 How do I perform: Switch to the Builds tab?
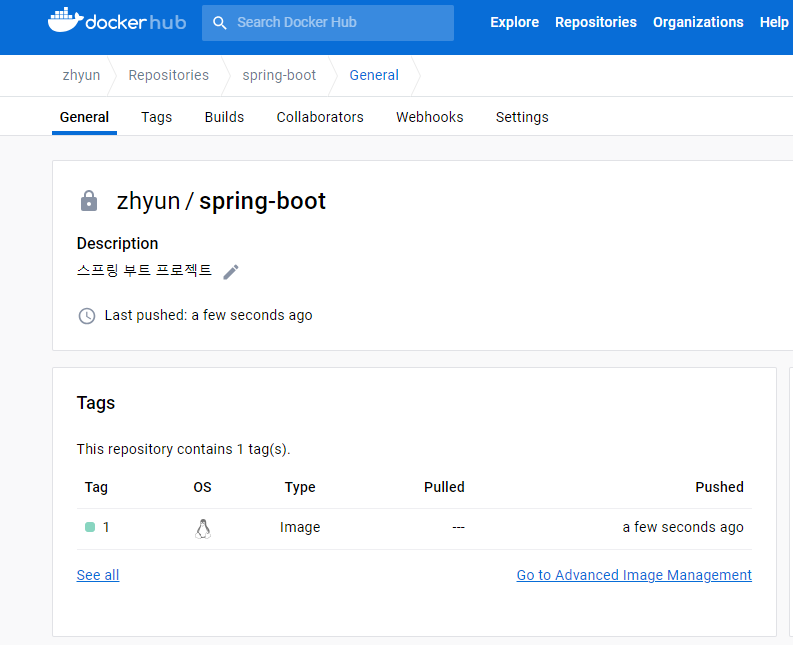coord(225,117)
